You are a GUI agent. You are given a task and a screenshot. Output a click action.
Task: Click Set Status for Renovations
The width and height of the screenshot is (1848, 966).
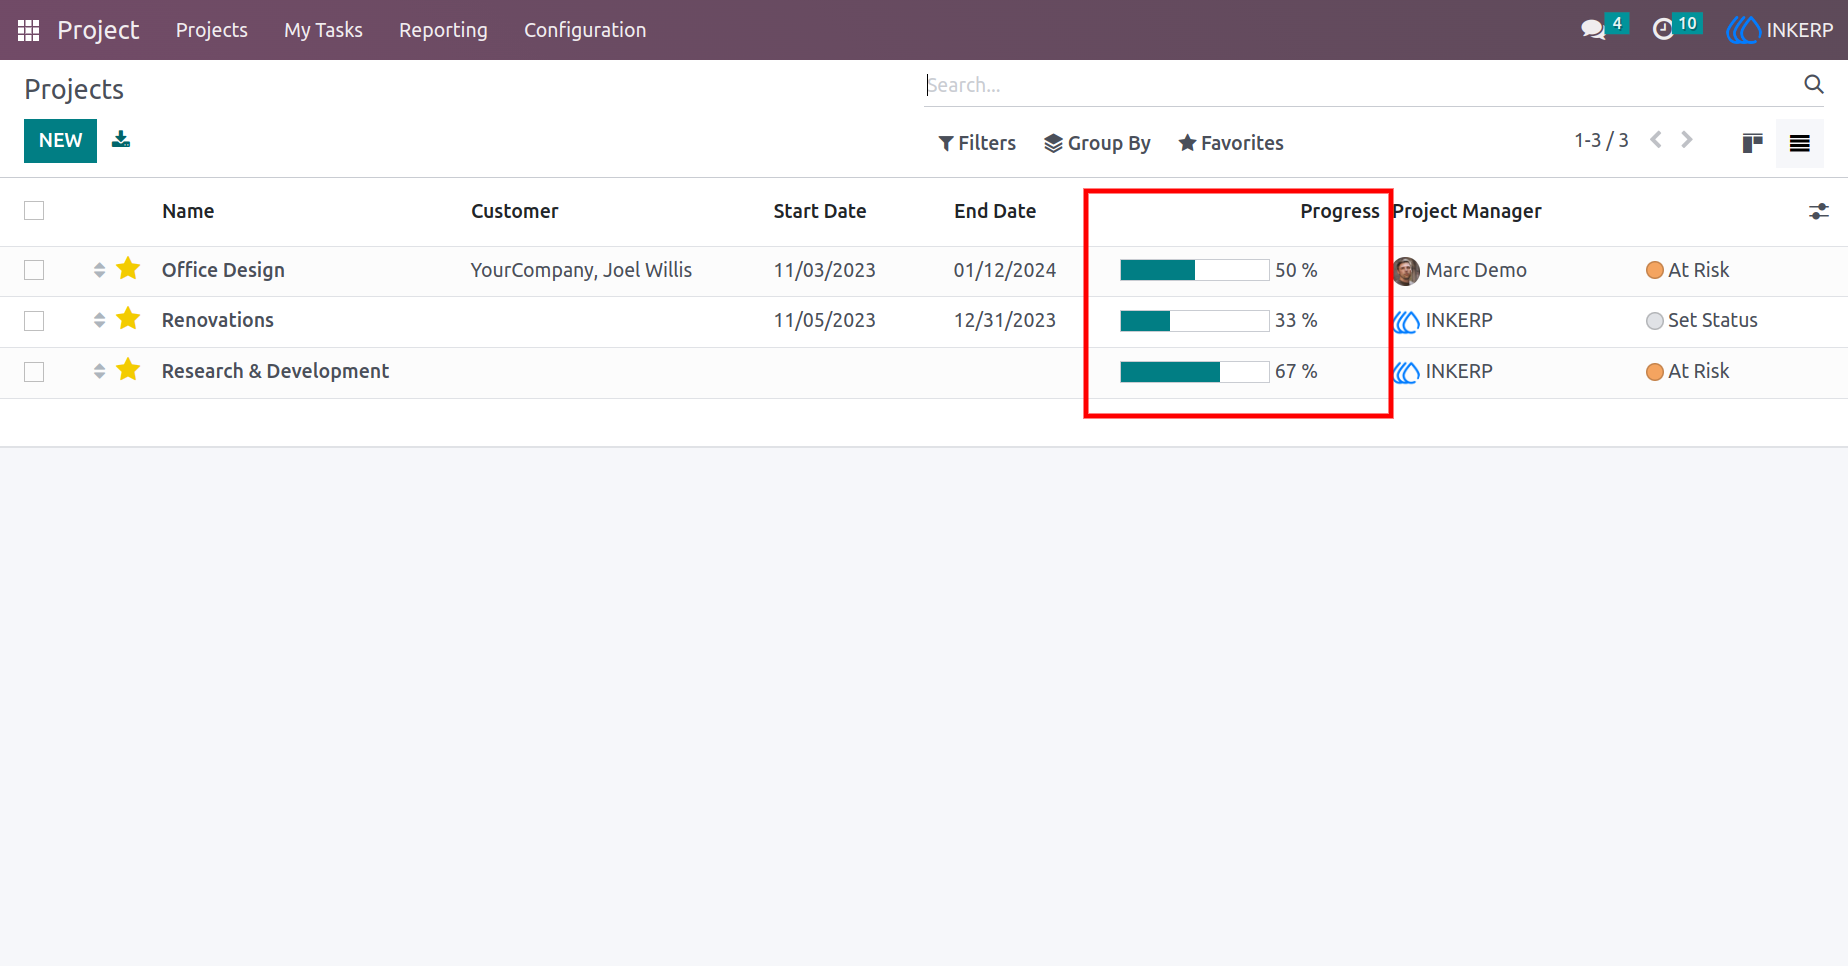(1701, 320)
